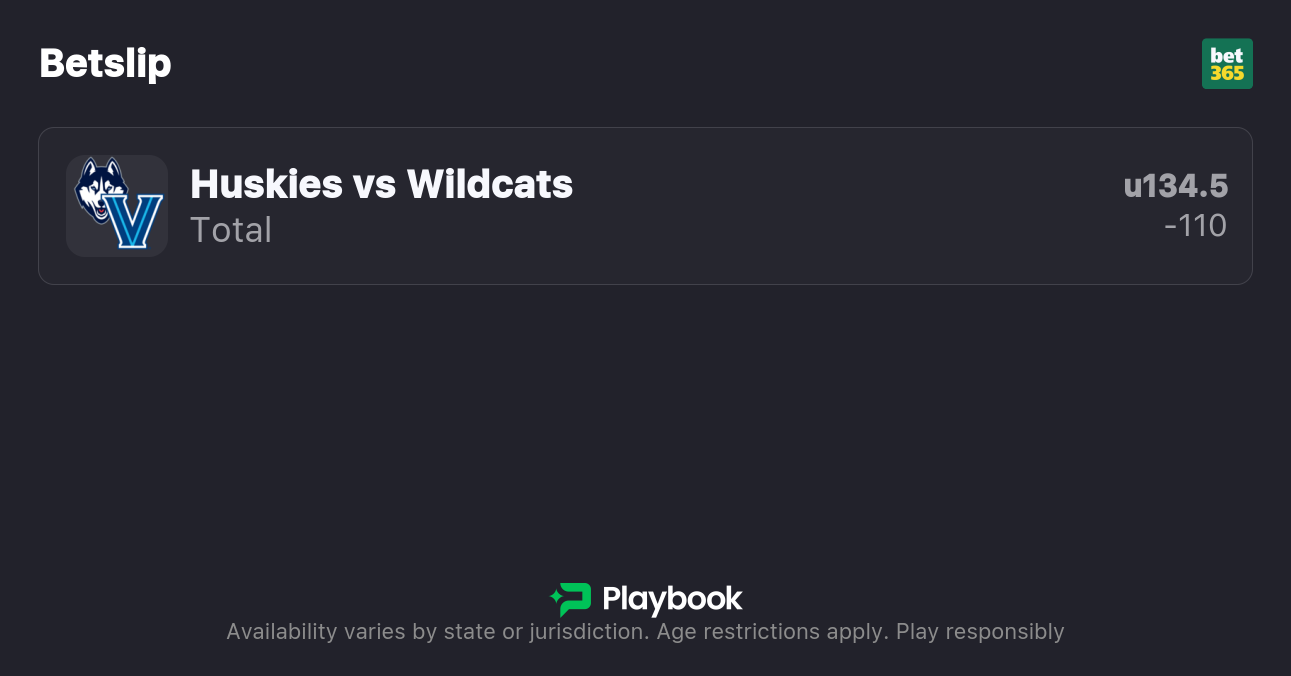
Task: Click the 'Play responsibly' text
Action: (x=980, y=632)
